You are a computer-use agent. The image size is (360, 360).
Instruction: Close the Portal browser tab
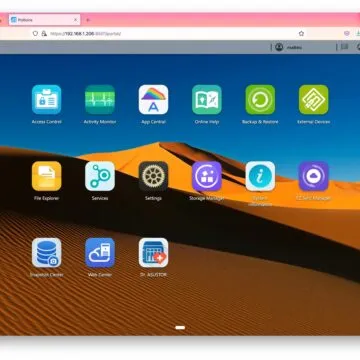(75, 20)
